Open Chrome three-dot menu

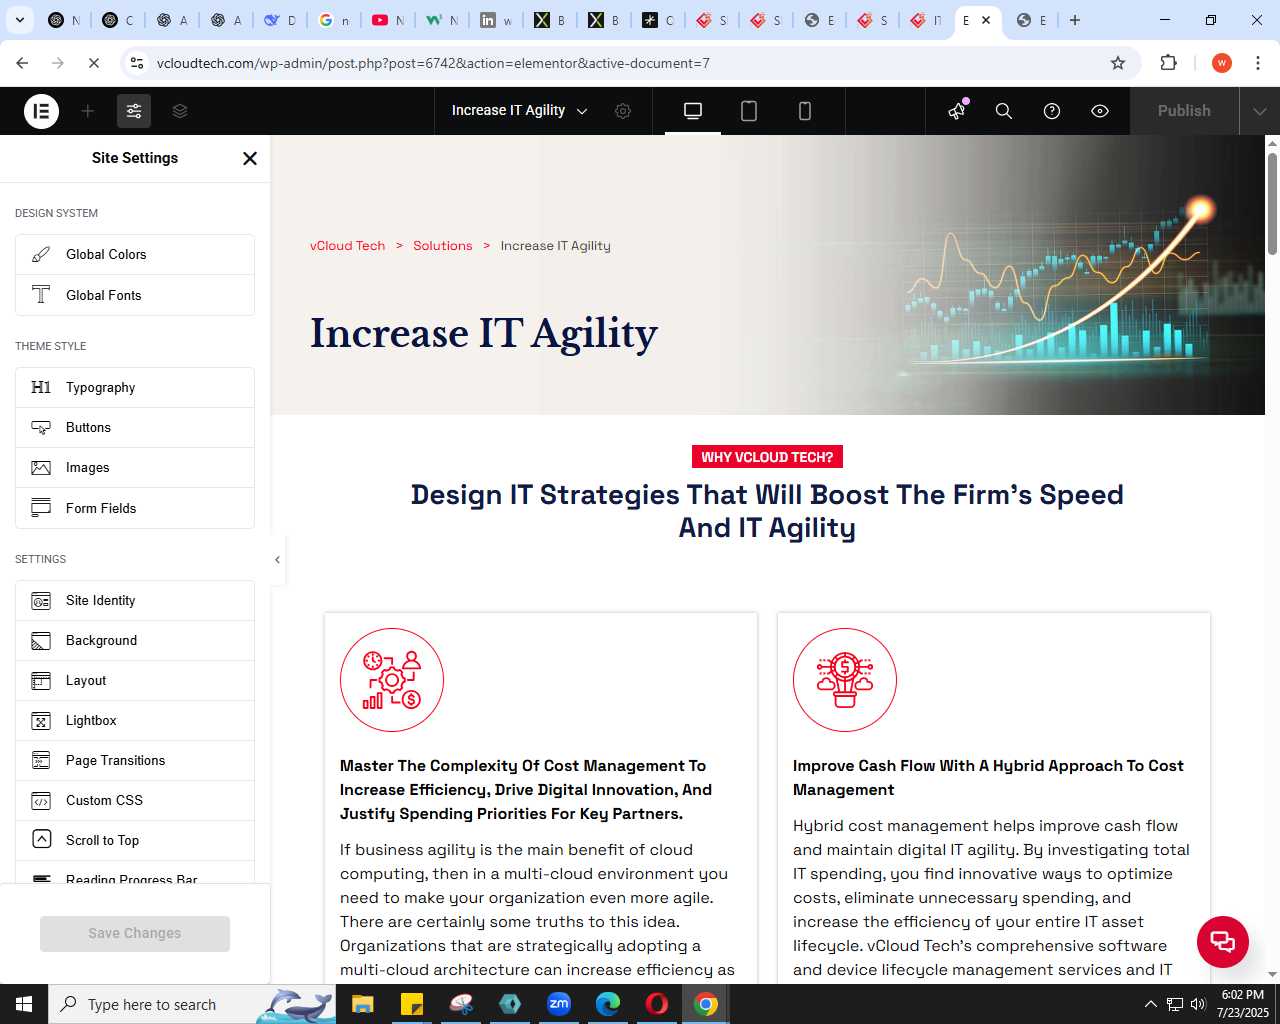tap(1257, 63)
